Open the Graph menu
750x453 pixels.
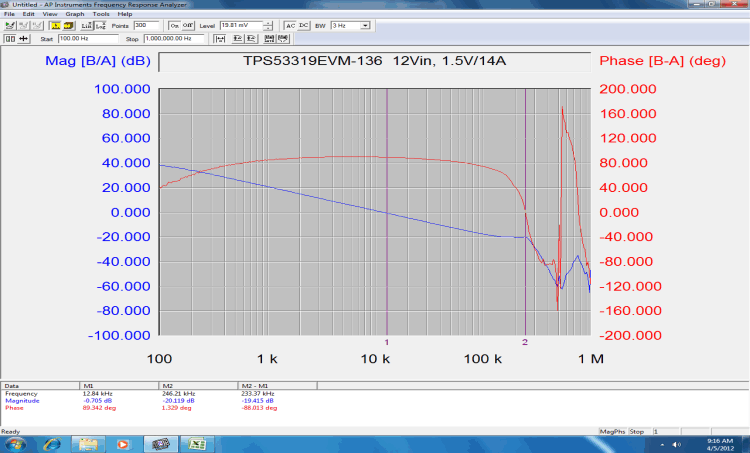74,14
